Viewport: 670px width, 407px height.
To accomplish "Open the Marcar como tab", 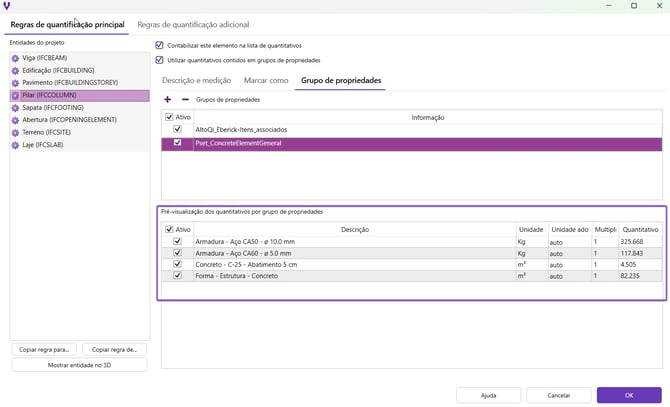I will click(266, 80).
